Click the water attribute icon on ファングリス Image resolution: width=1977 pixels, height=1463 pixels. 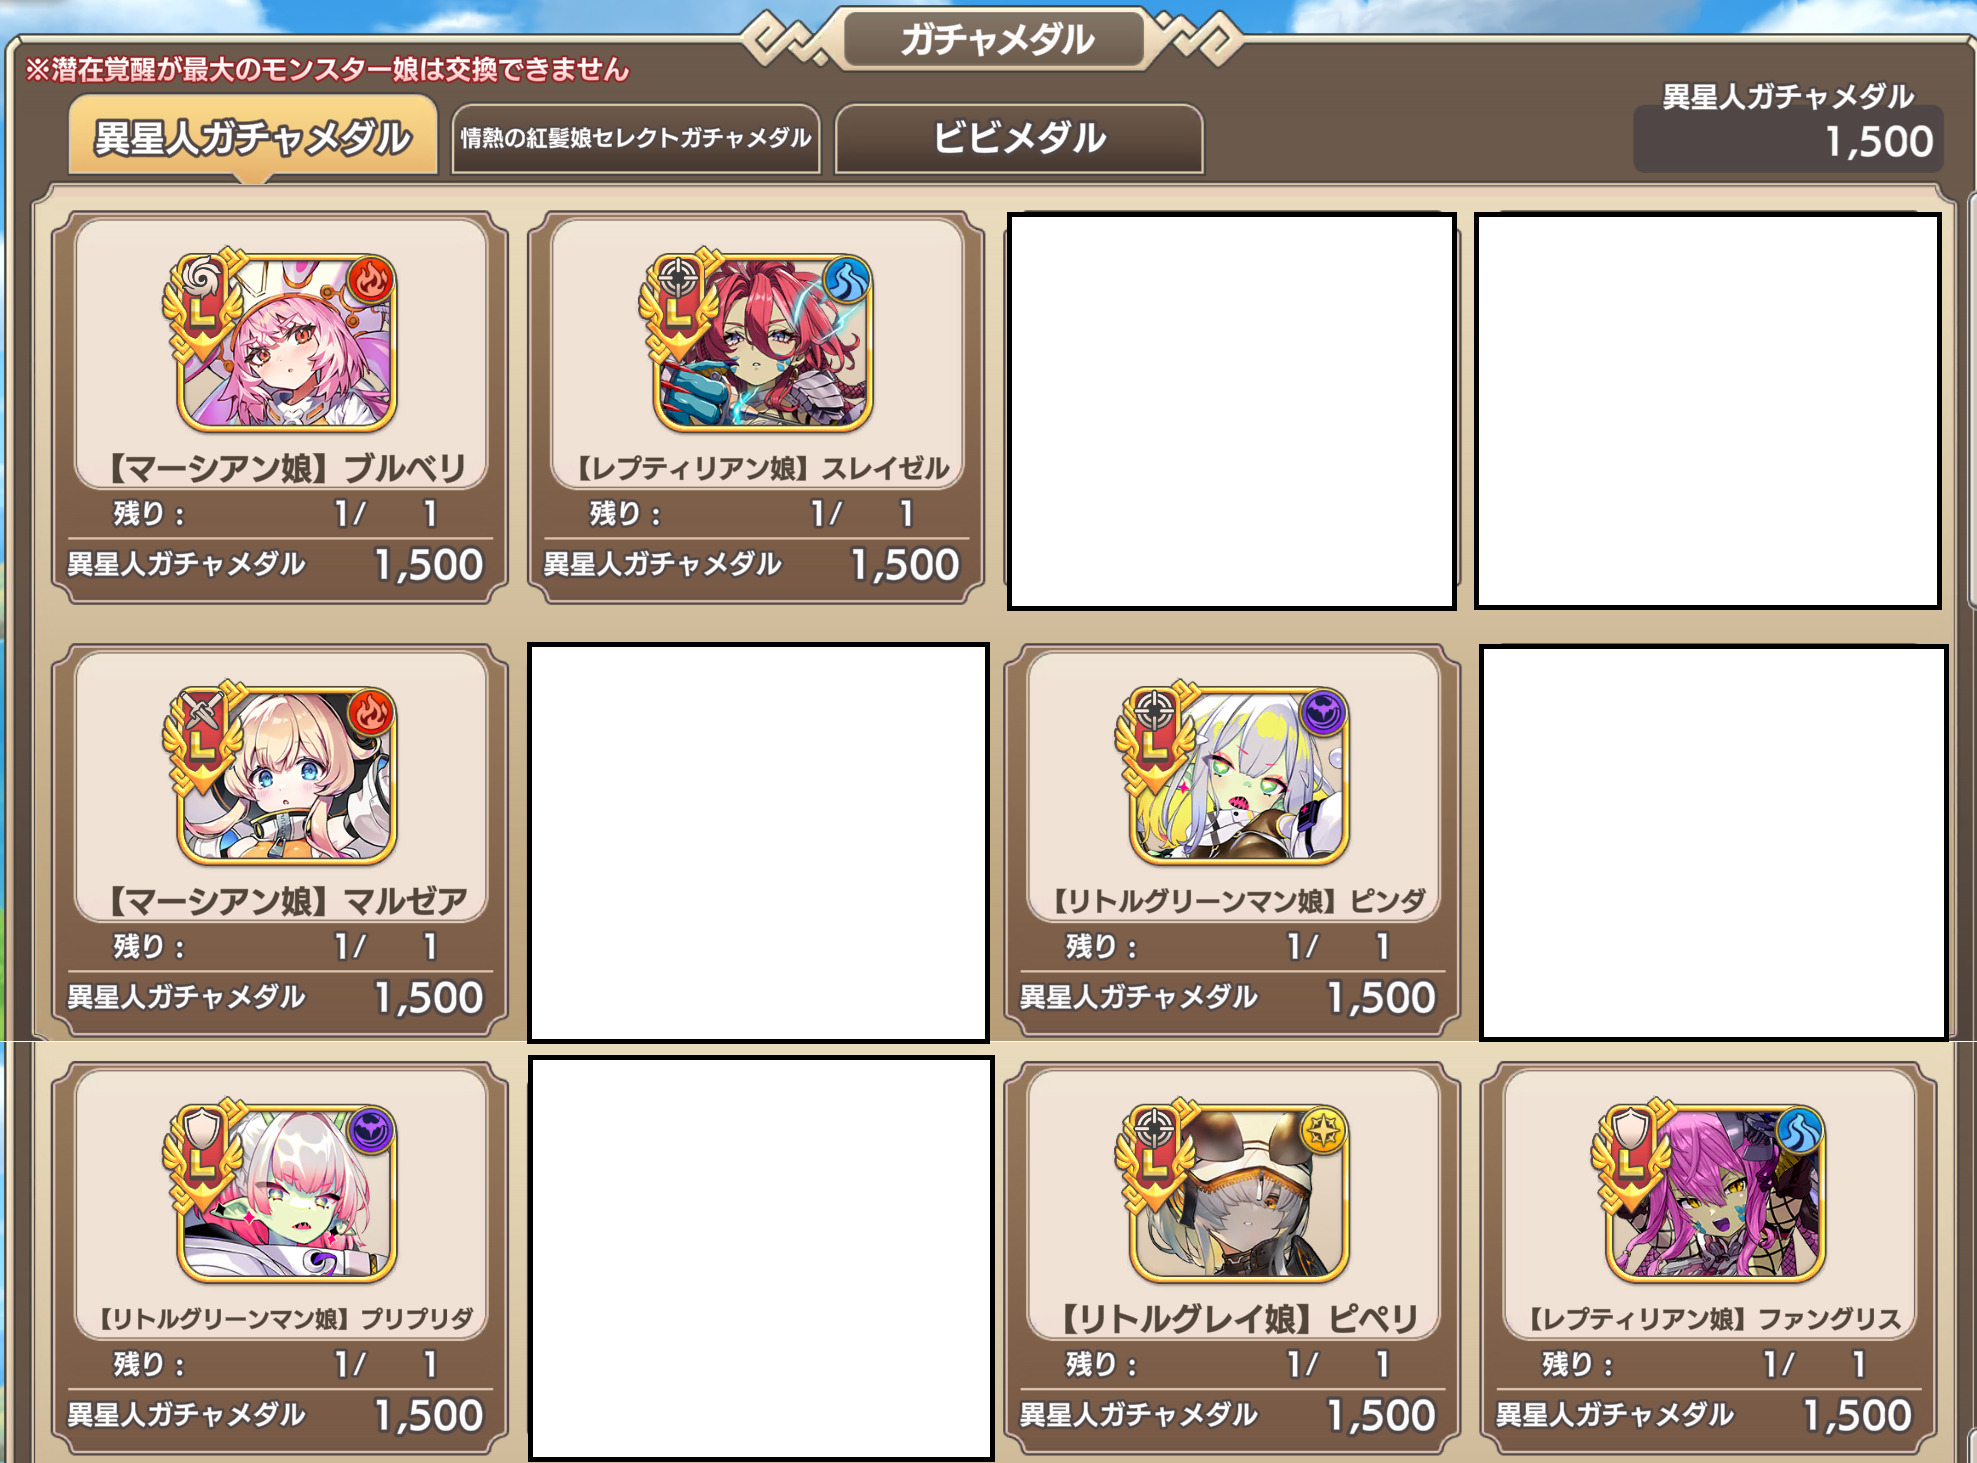pyautogui.click(x=1799, y=1132)
